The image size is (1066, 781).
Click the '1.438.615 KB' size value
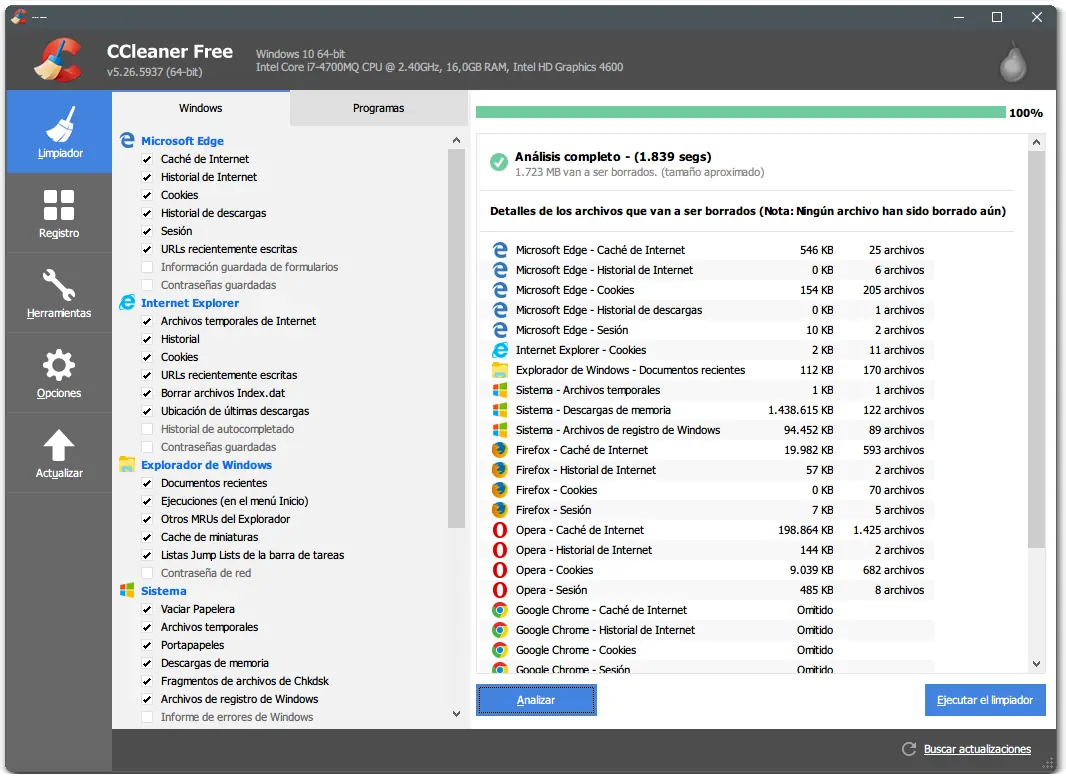[x=800, y=411]
